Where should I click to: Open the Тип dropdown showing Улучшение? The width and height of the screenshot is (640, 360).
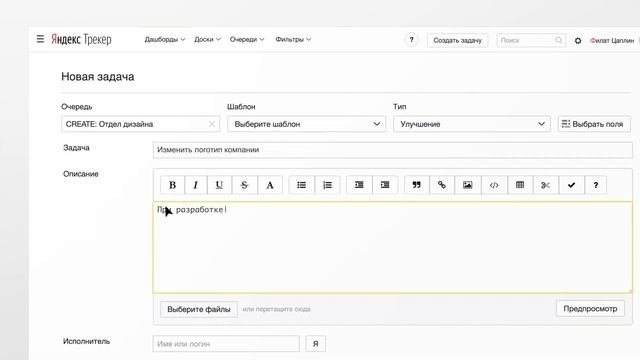pyautogui.click(x=472, y=124)
